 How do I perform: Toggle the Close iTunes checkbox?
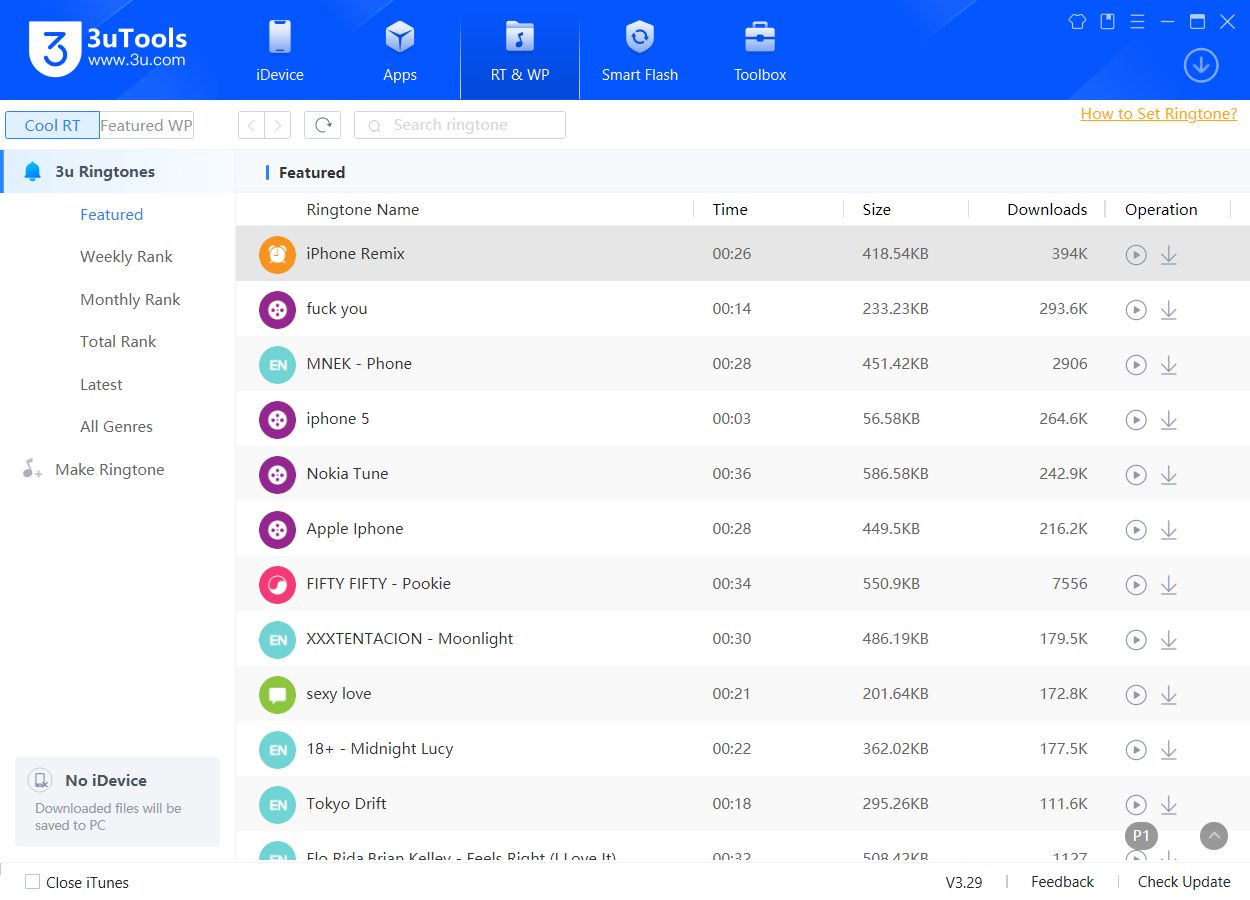click(33, 882)
